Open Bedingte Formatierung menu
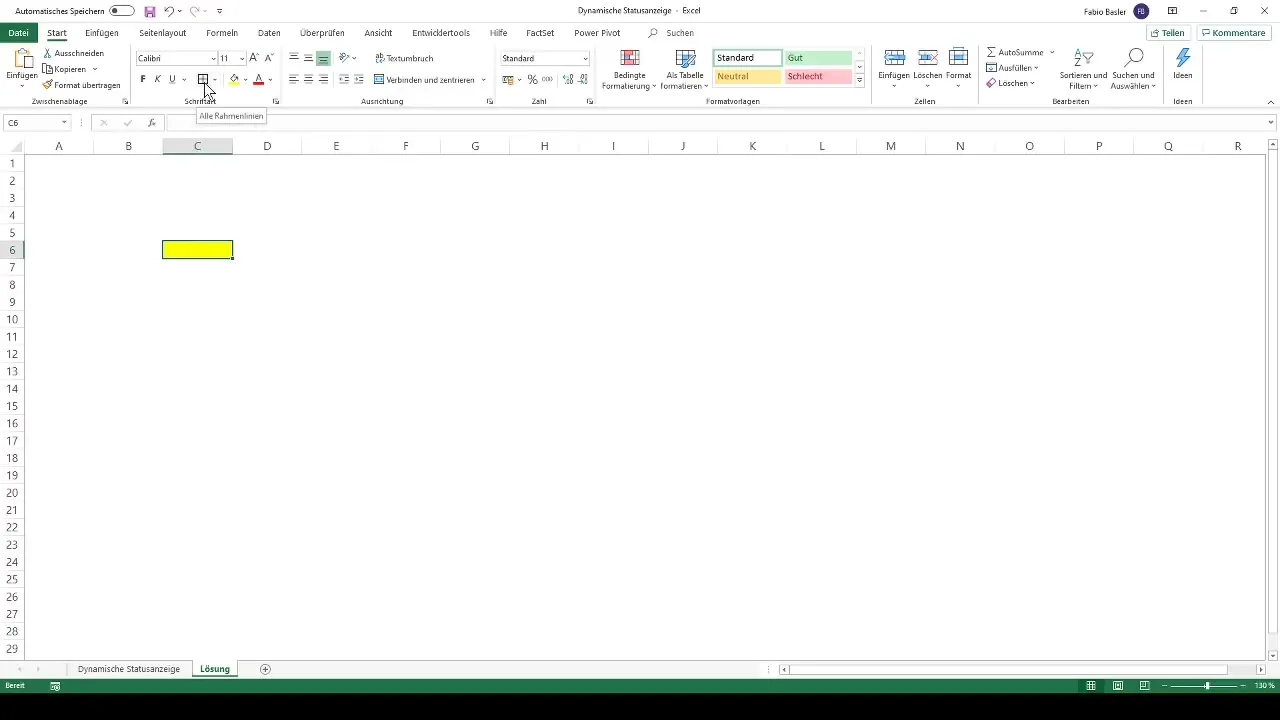This screenshot has width=1280, height=720. tap(629, 69)
